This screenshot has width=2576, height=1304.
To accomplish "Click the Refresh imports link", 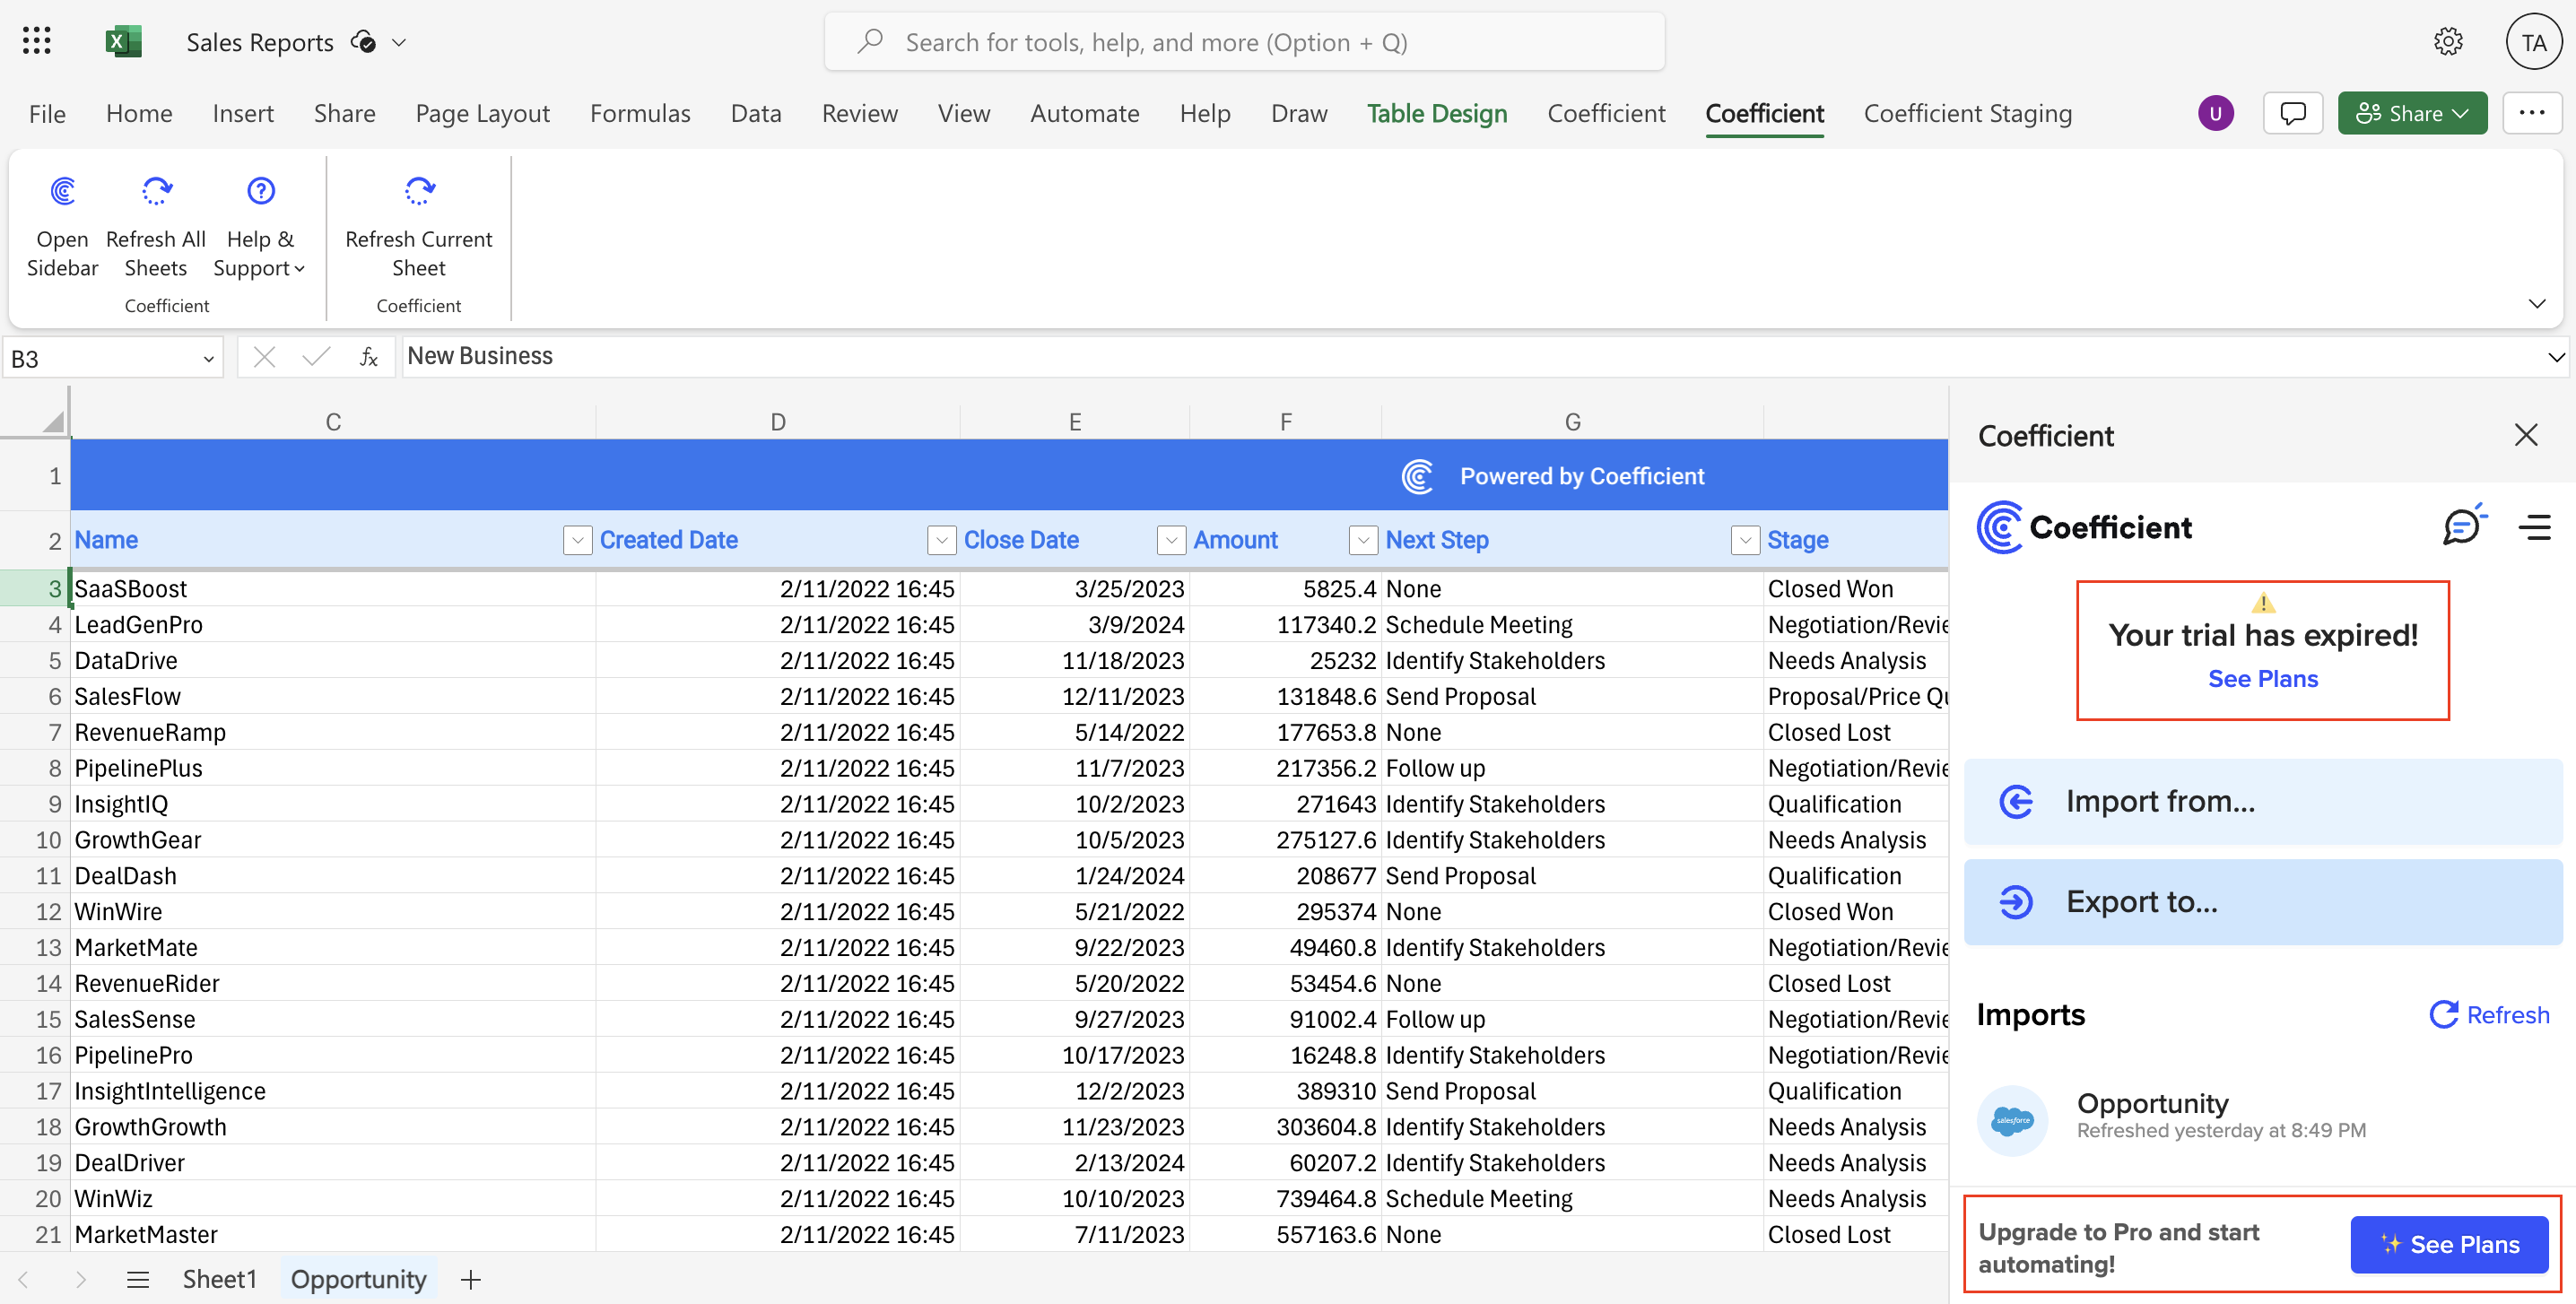I will tap(2489, 1015).
